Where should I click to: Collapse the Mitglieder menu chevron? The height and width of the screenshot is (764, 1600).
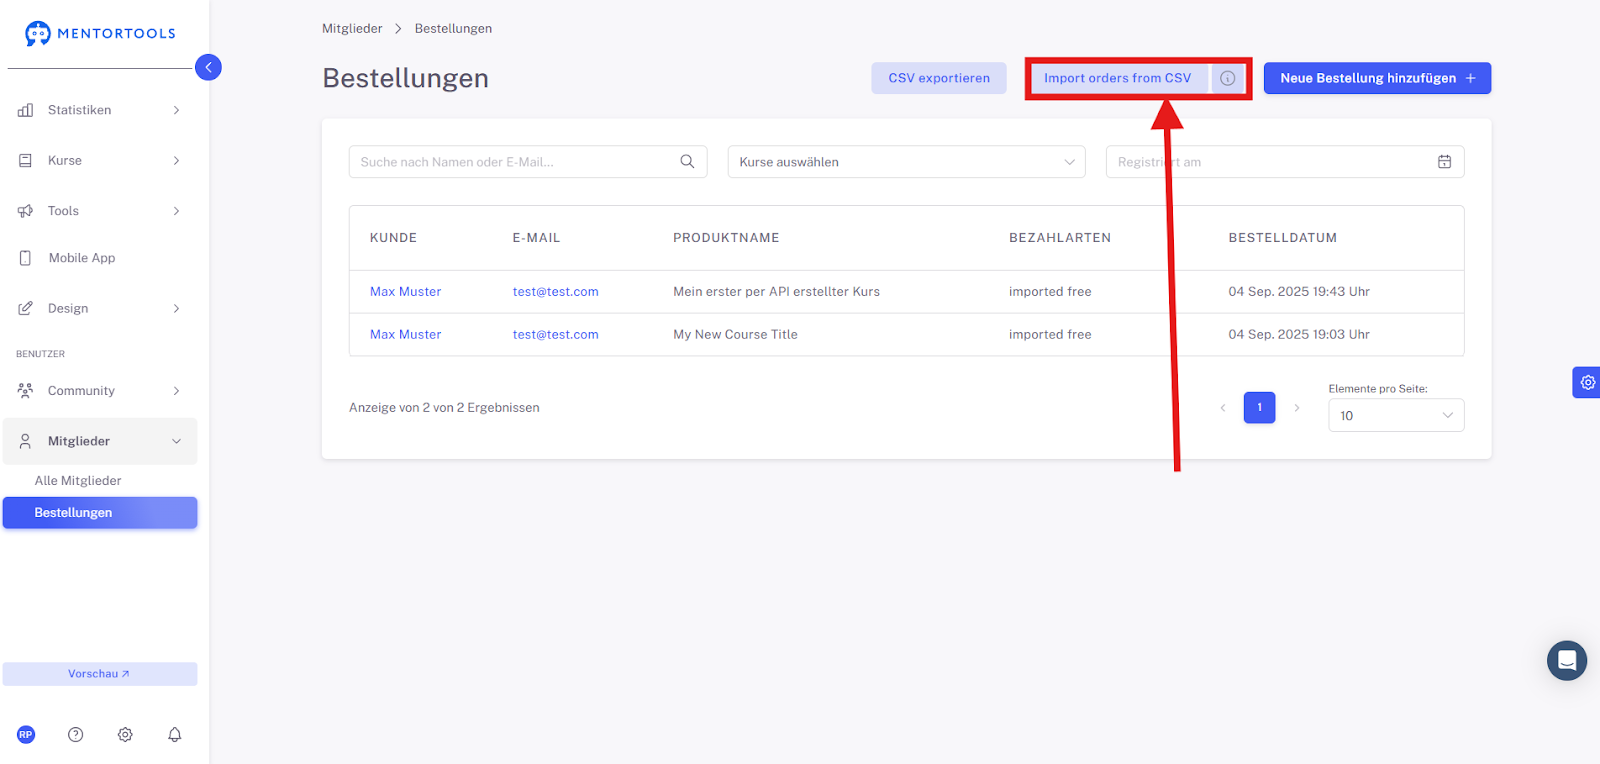click(176, 441)
